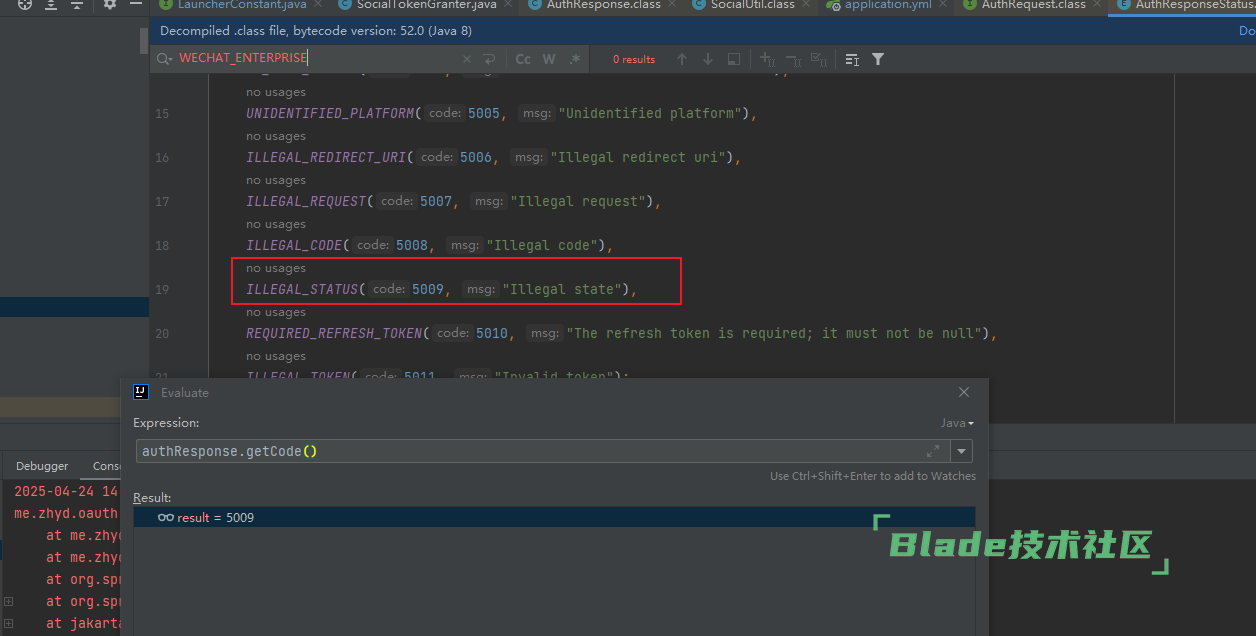Click ILLEGAL_STATUS enum constant
This screenshot has width=1256, height=636.
[303, 289]
